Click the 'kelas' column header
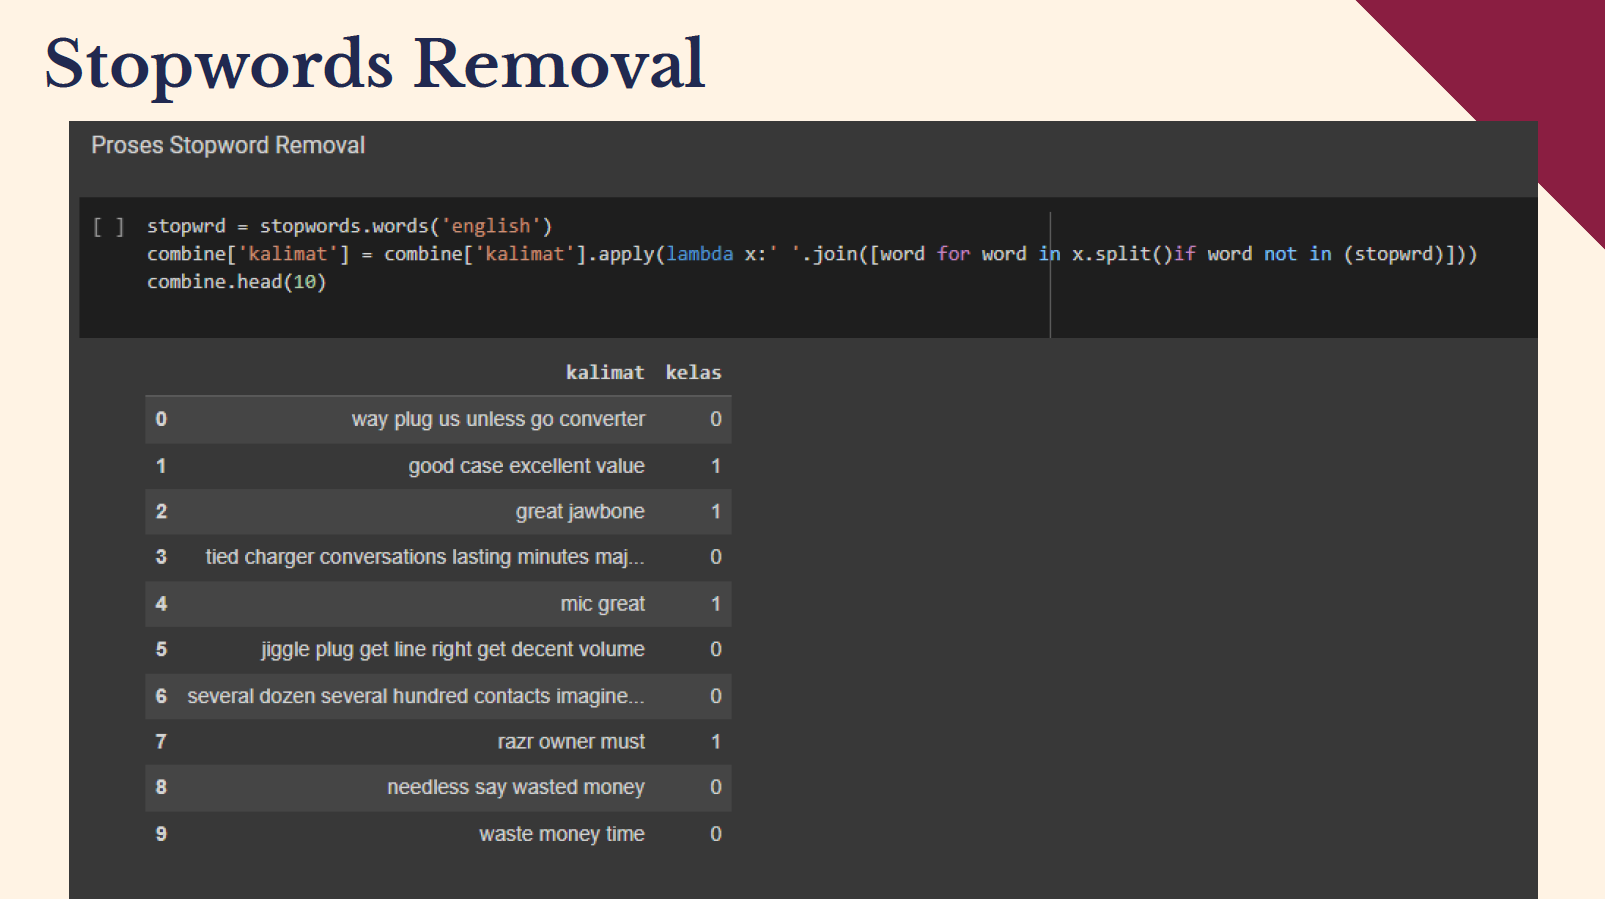 point(693,373)
